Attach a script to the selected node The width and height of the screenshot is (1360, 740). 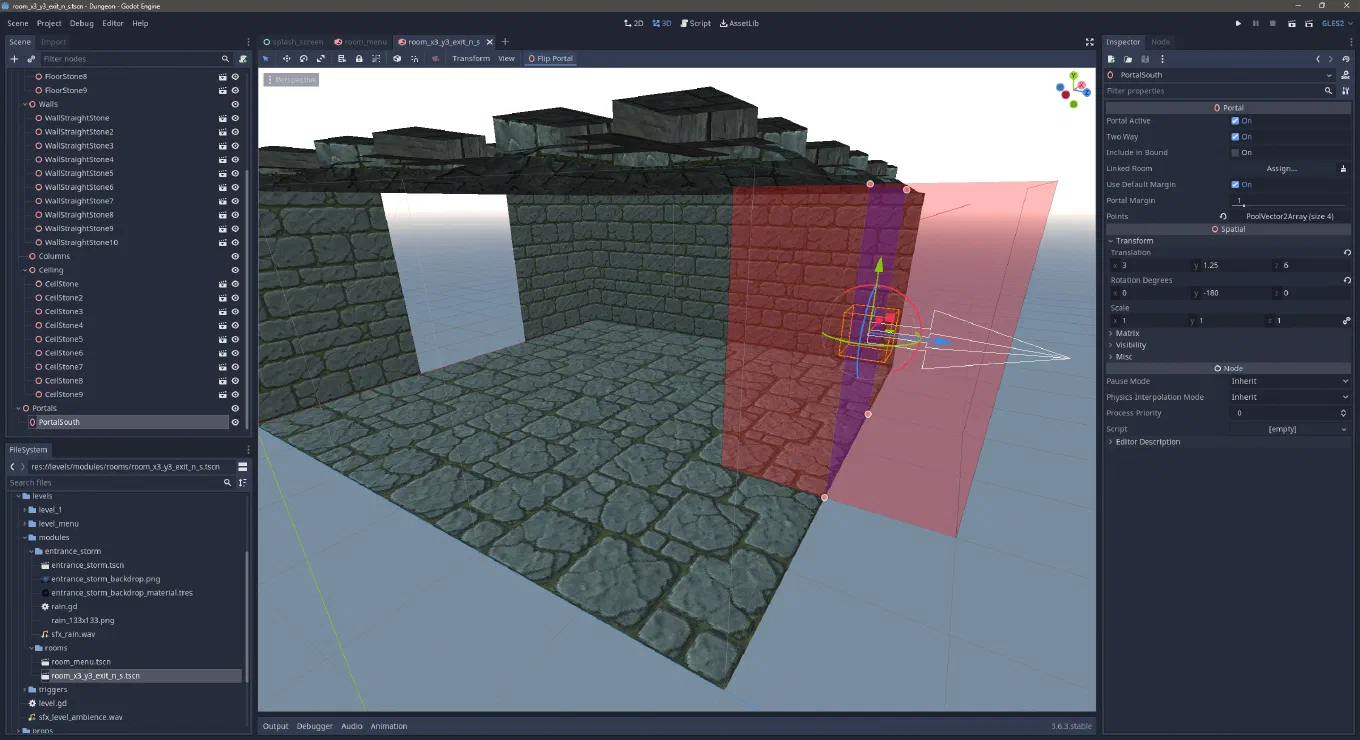pyautogui.click(x=243, y=59)
